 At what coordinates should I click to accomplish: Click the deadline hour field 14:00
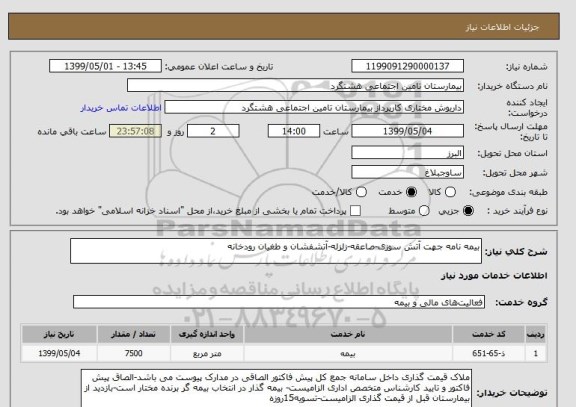294,131
